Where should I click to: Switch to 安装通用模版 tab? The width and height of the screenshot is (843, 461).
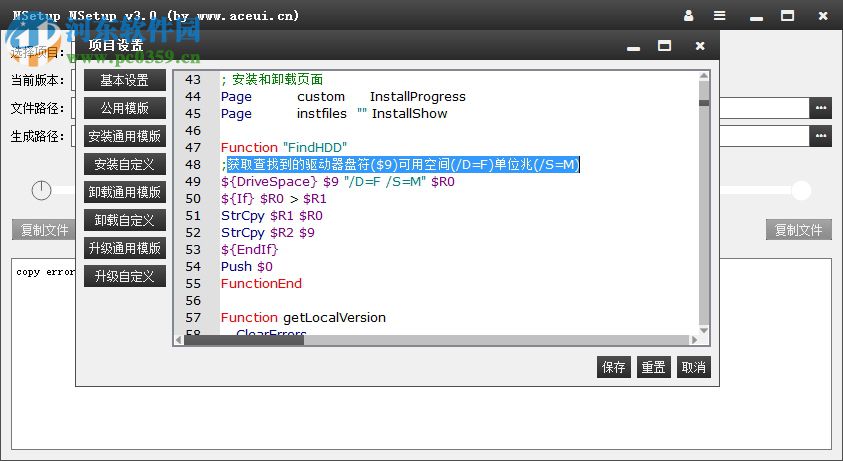125,136
